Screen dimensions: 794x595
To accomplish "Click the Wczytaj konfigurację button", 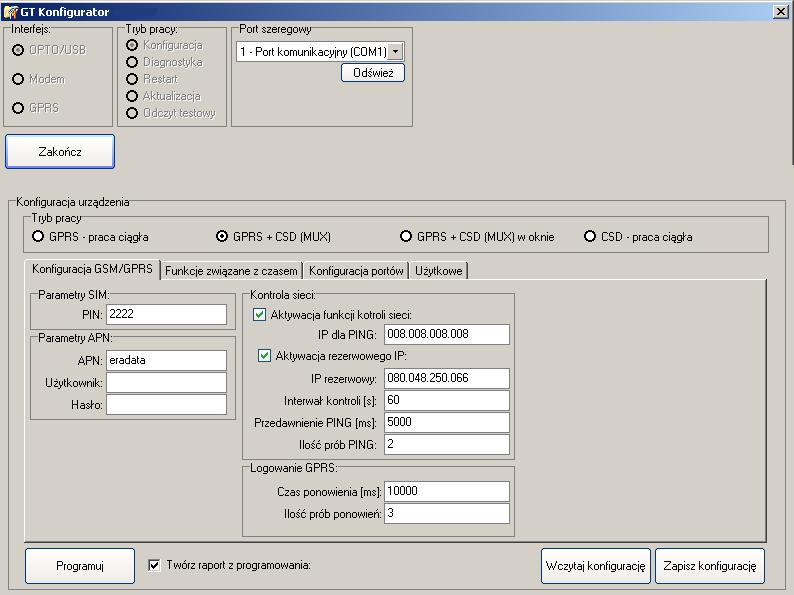I will coord(596,566).
